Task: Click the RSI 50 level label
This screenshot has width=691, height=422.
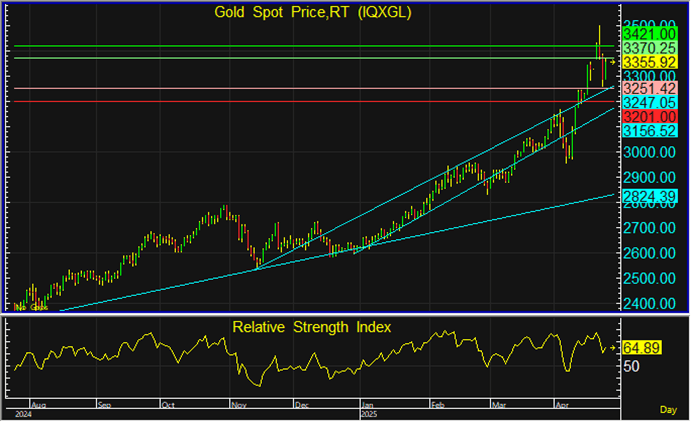Action: (632, 366)
